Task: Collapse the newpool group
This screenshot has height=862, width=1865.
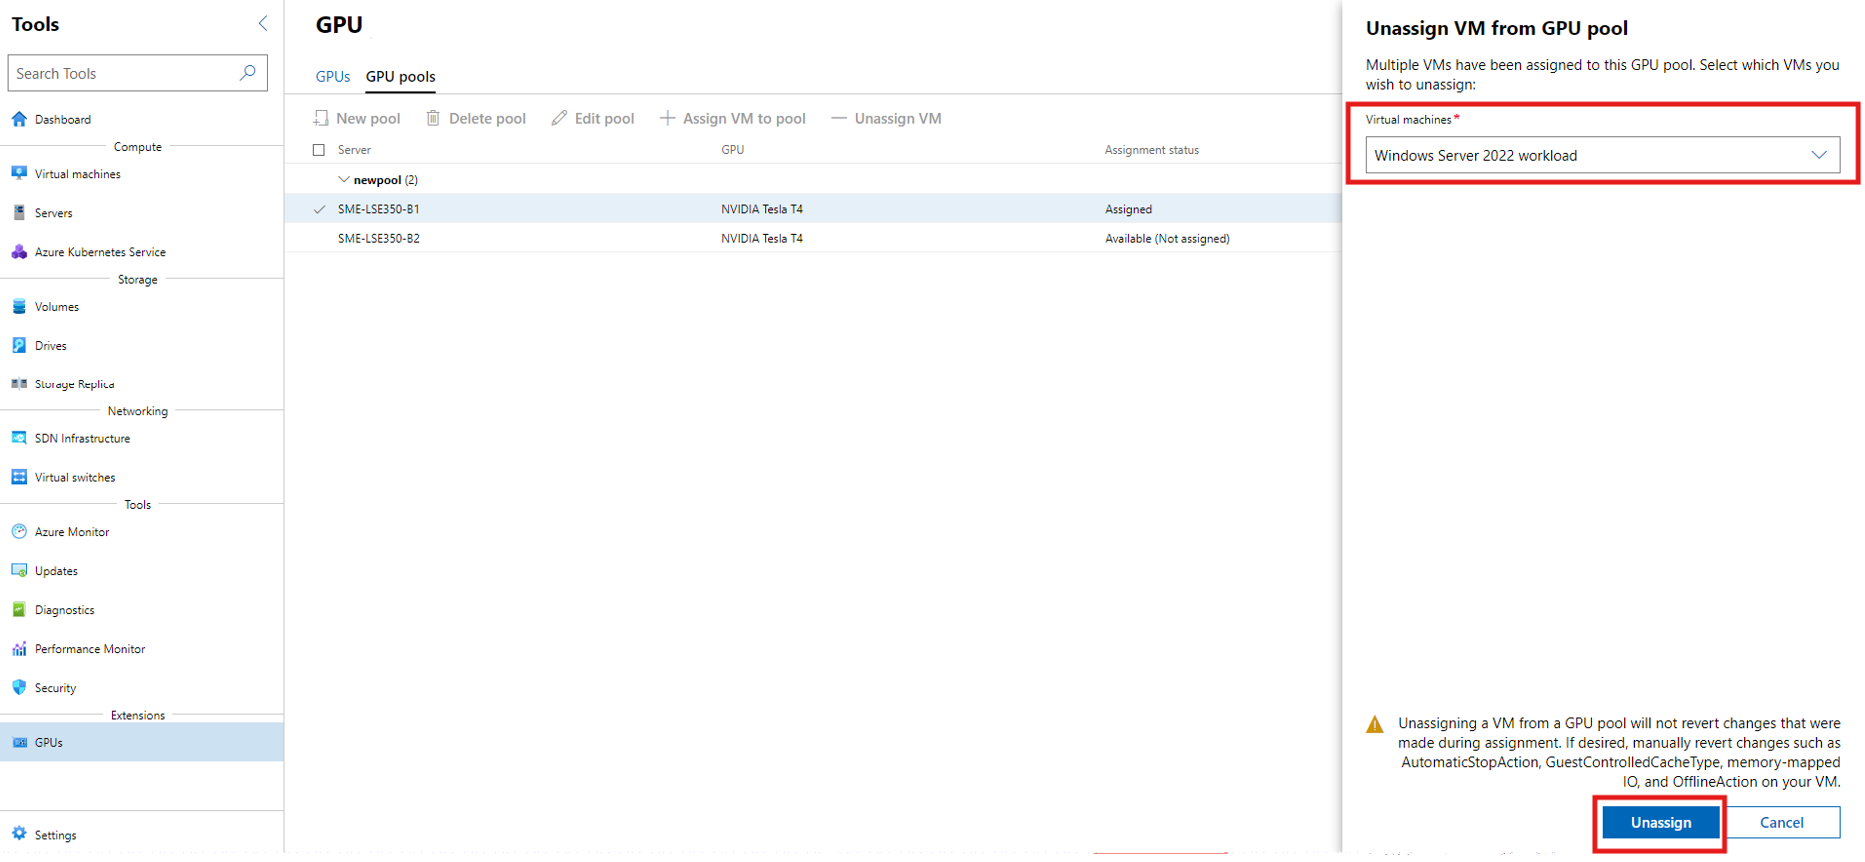Action: [x=343, y=180]
